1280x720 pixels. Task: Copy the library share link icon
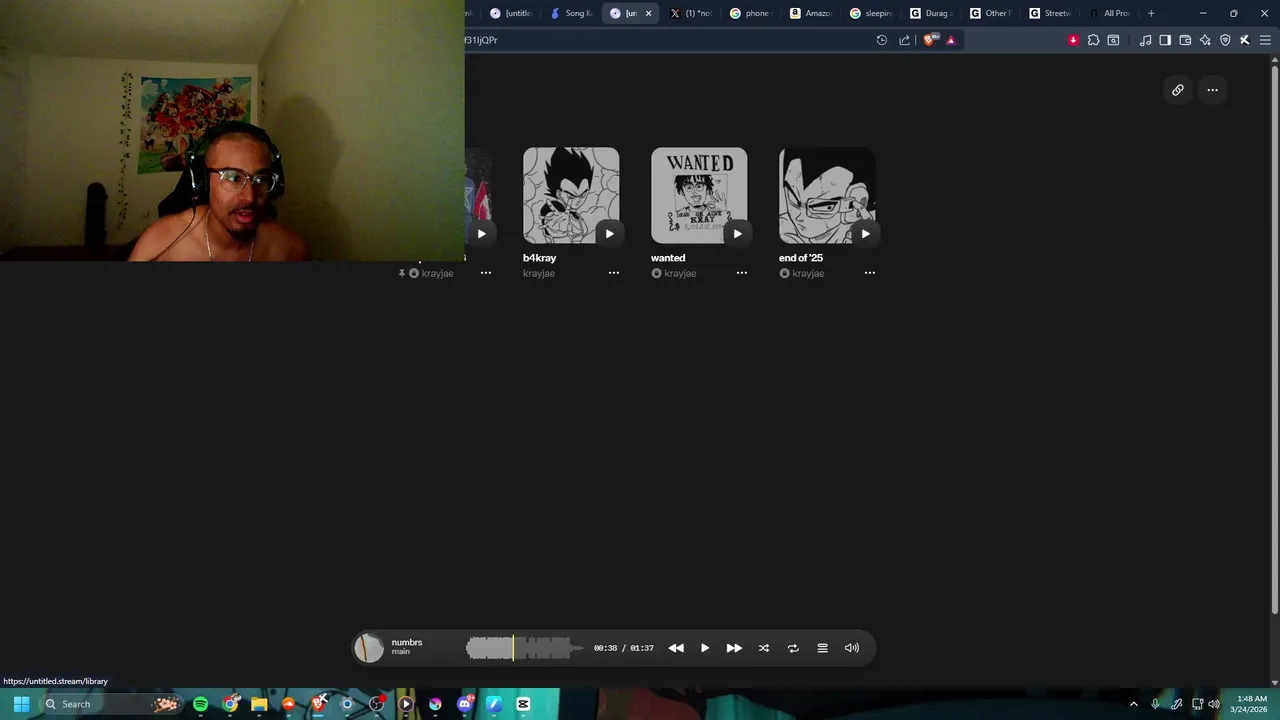[1178, 90]
